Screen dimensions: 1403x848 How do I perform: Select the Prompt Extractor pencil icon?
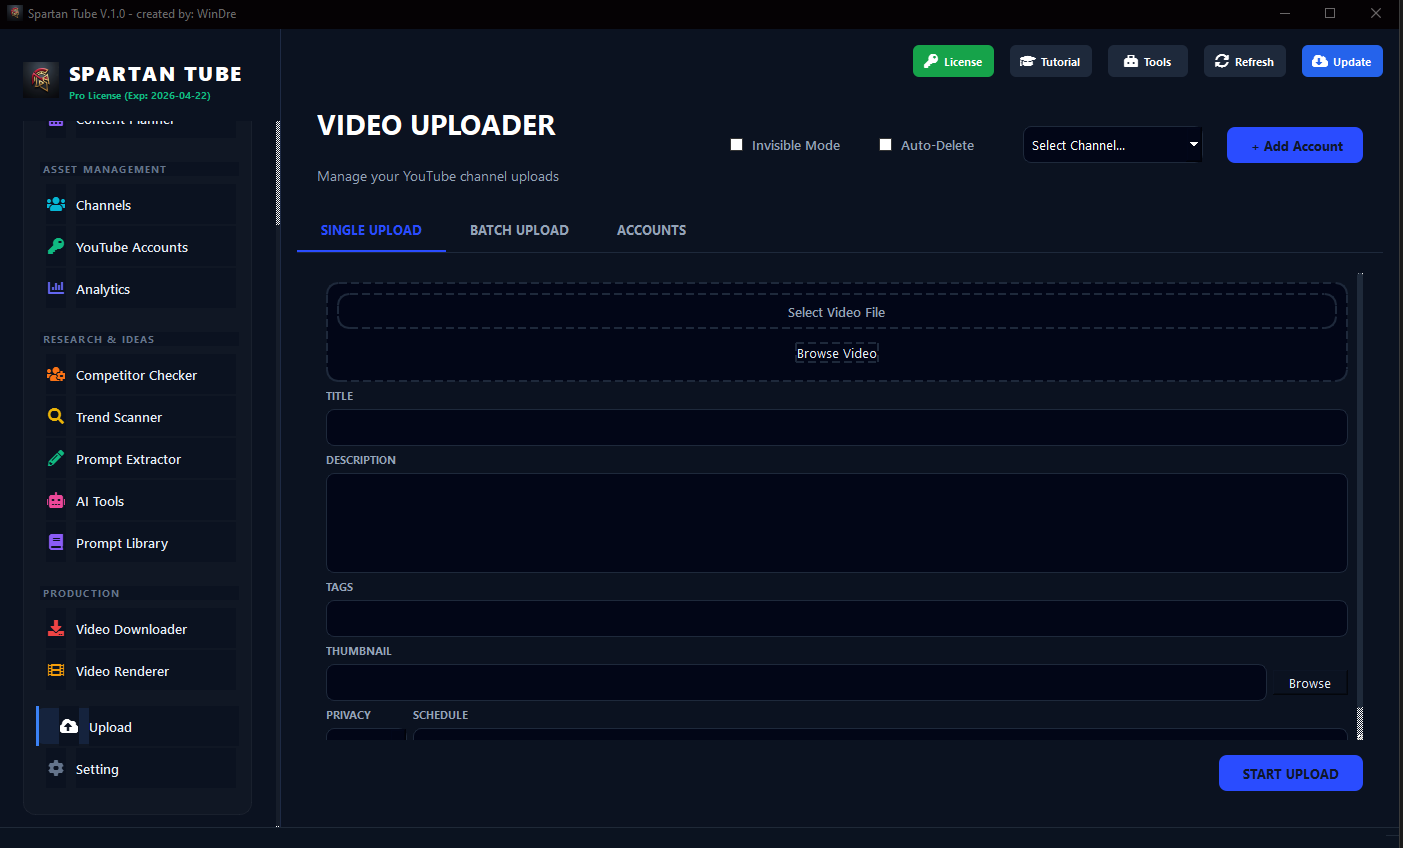coord(56,458)
